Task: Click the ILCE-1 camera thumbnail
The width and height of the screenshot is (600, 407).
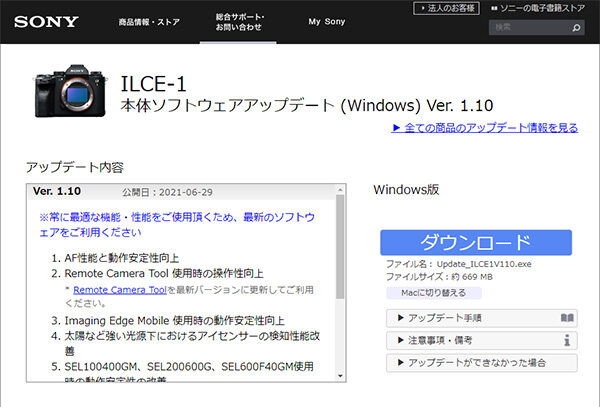Action: point(70,91)
